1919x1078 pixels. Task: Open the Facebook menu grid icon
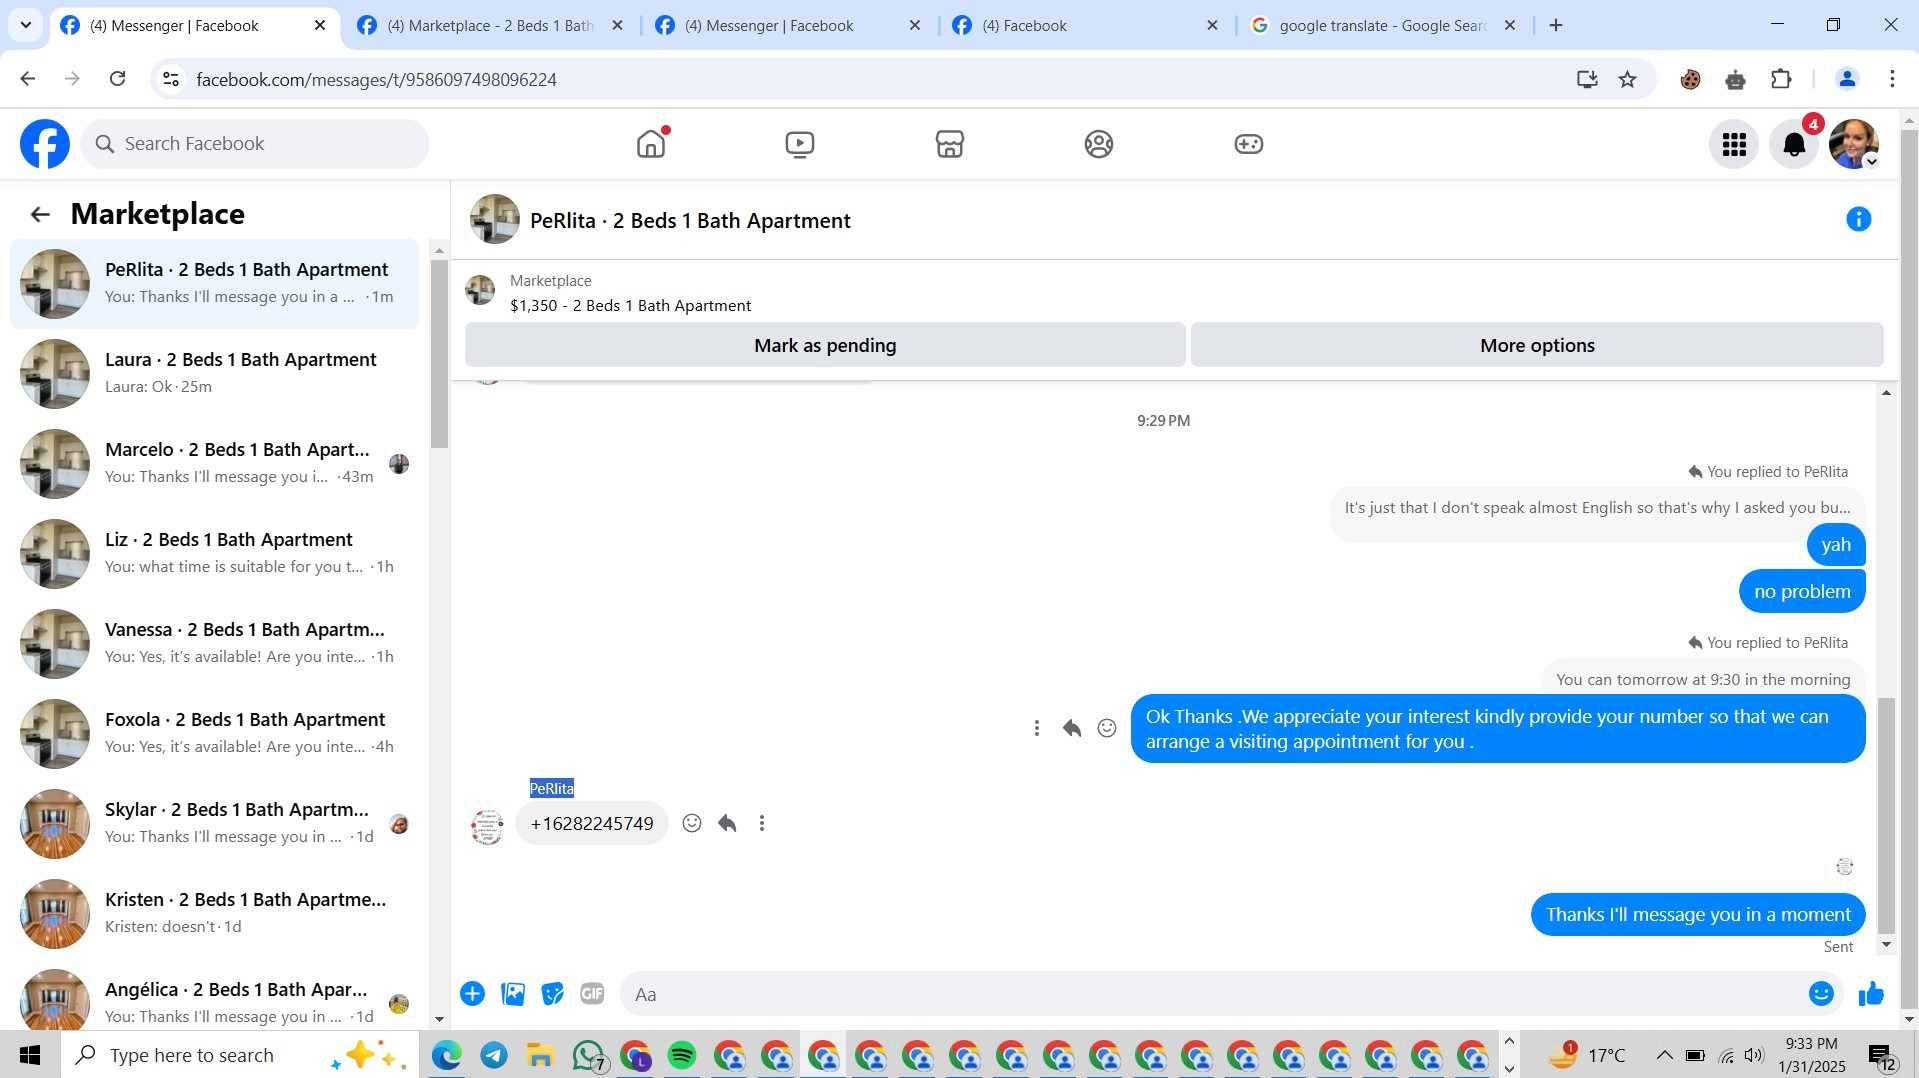tap(1734, 144)
